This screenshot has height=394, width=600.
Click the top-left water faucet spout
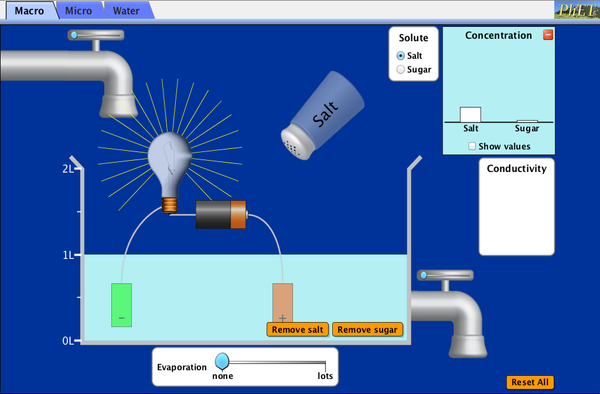[118, 105]
